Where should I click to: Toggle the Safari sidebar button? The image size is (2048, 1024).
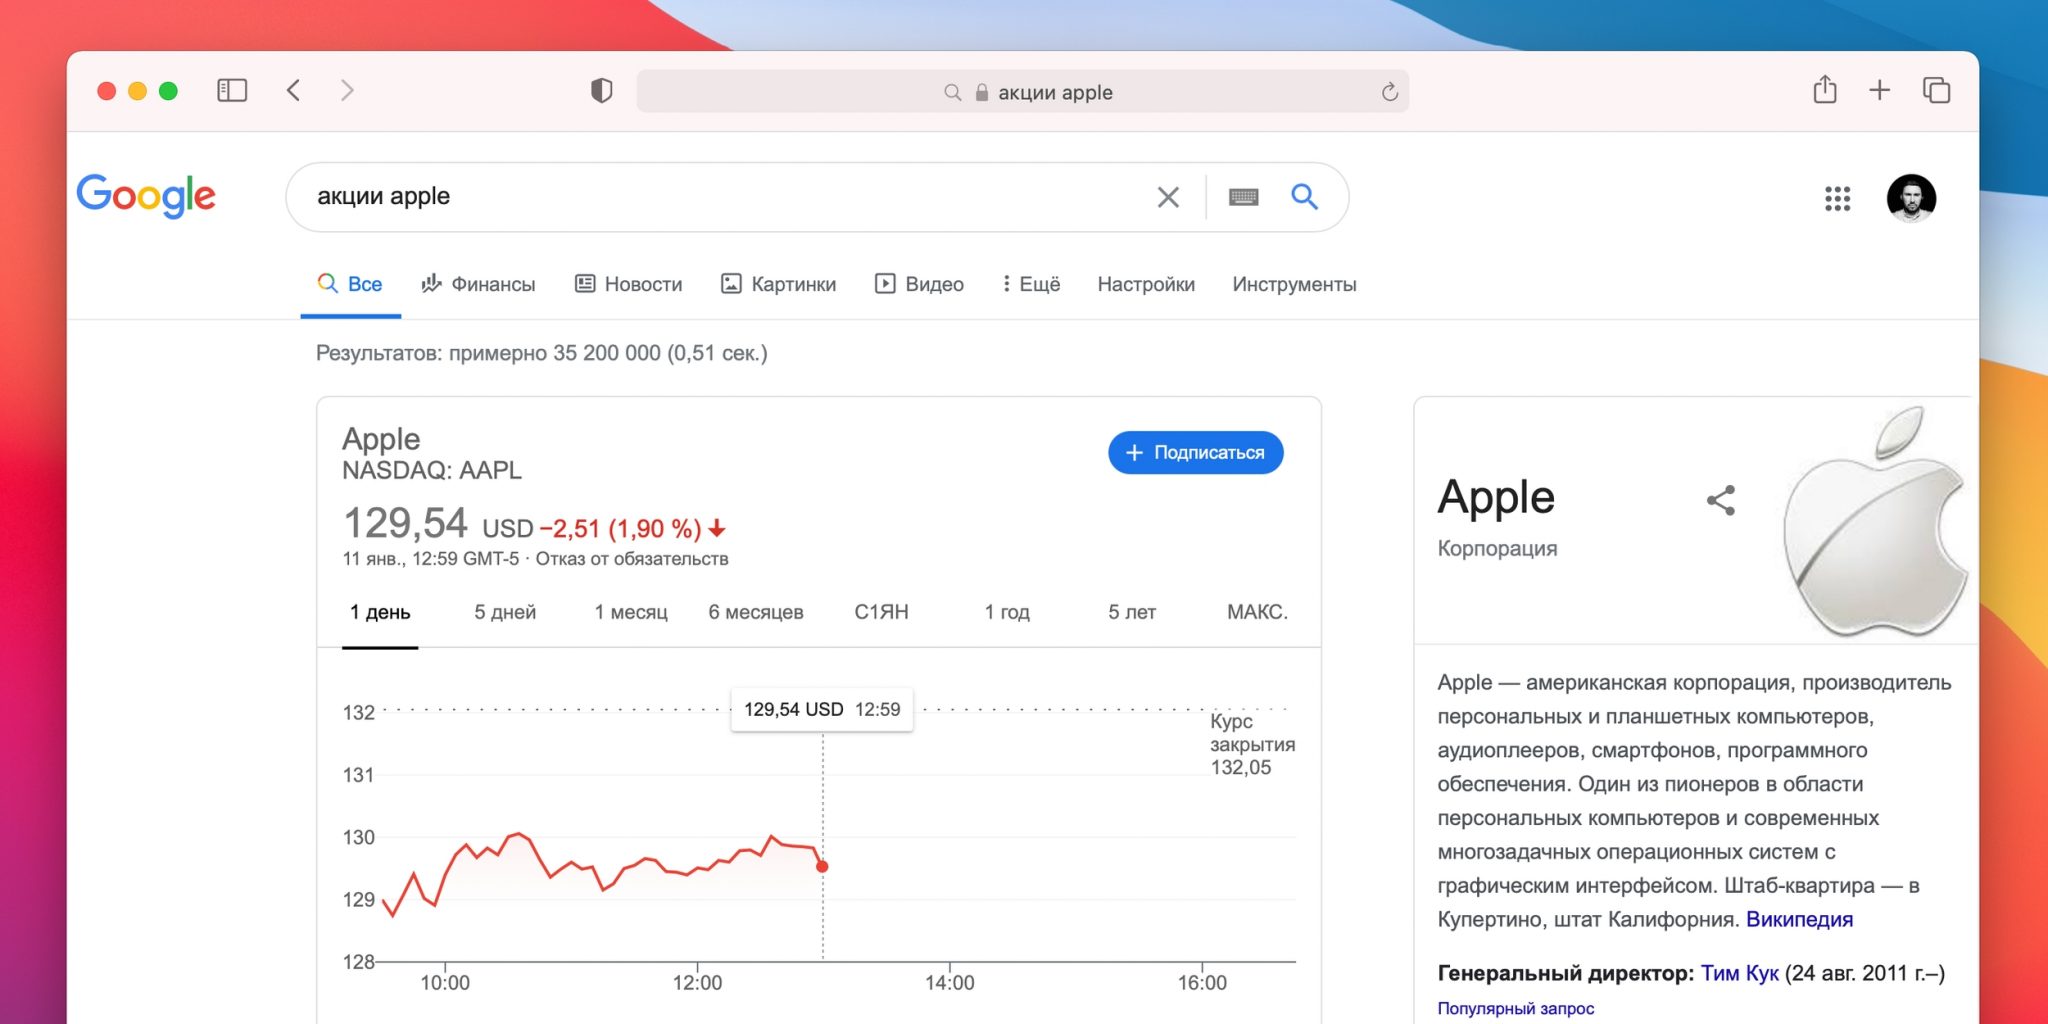coord(232,91)
